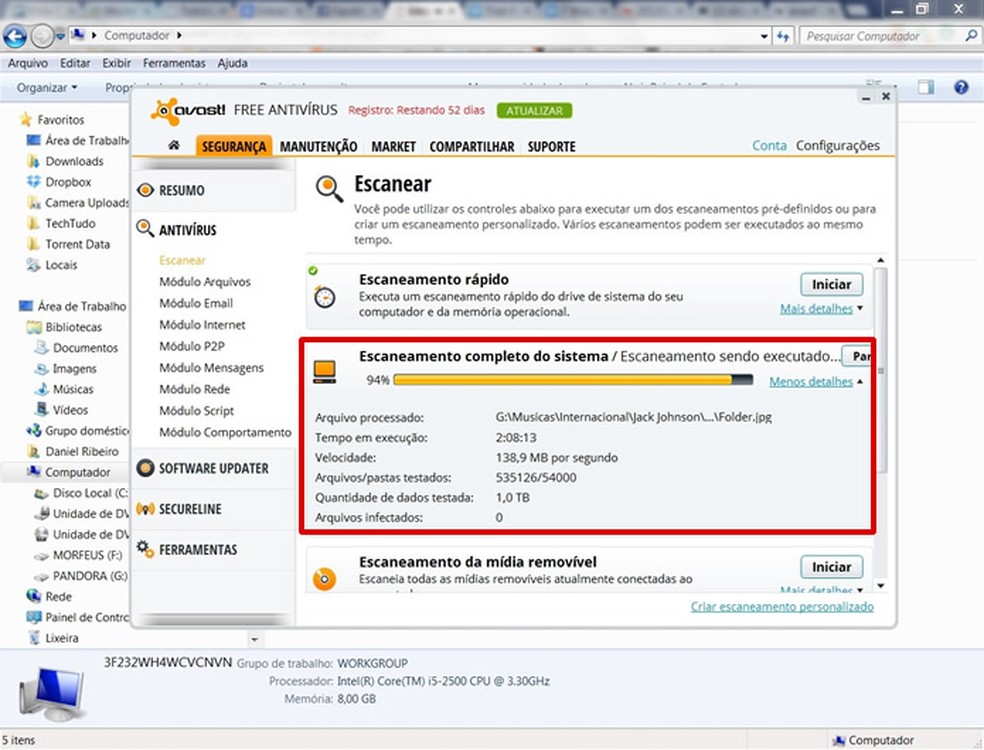Click the 94% scan progress bar
The image size is (984, 750).
(x=573, y=380)
